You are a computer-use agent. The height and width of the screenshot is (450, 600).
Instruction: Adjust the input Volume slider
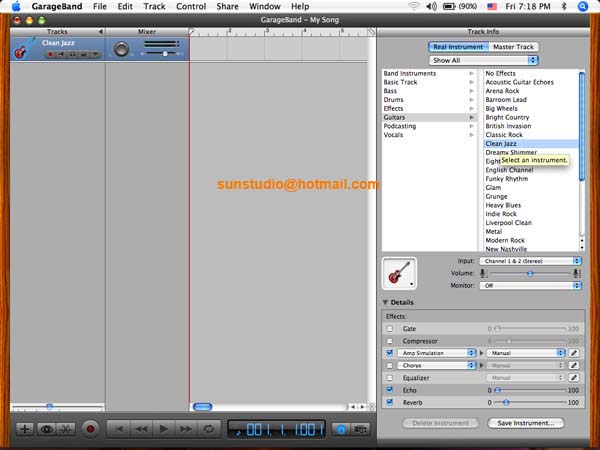[530, 274]
